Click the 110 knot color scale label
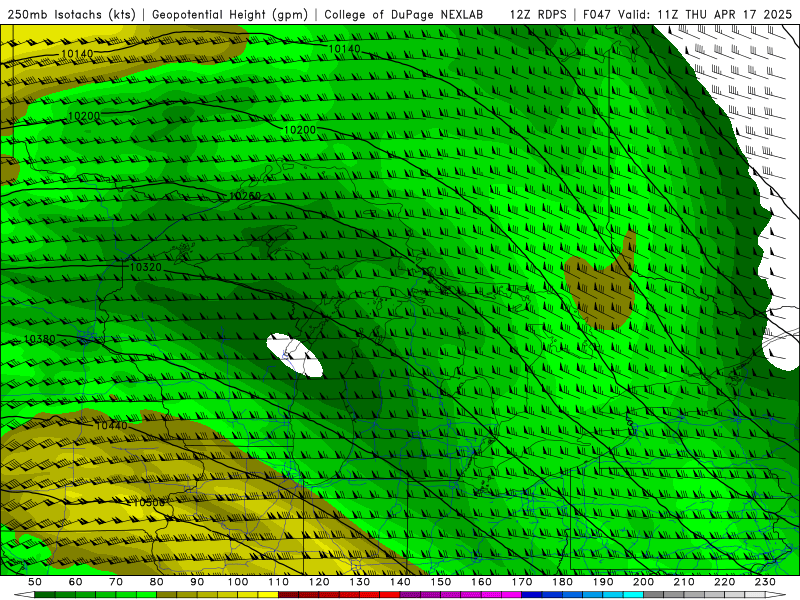Viewport: 800px width, 600px height. point(279,582)
